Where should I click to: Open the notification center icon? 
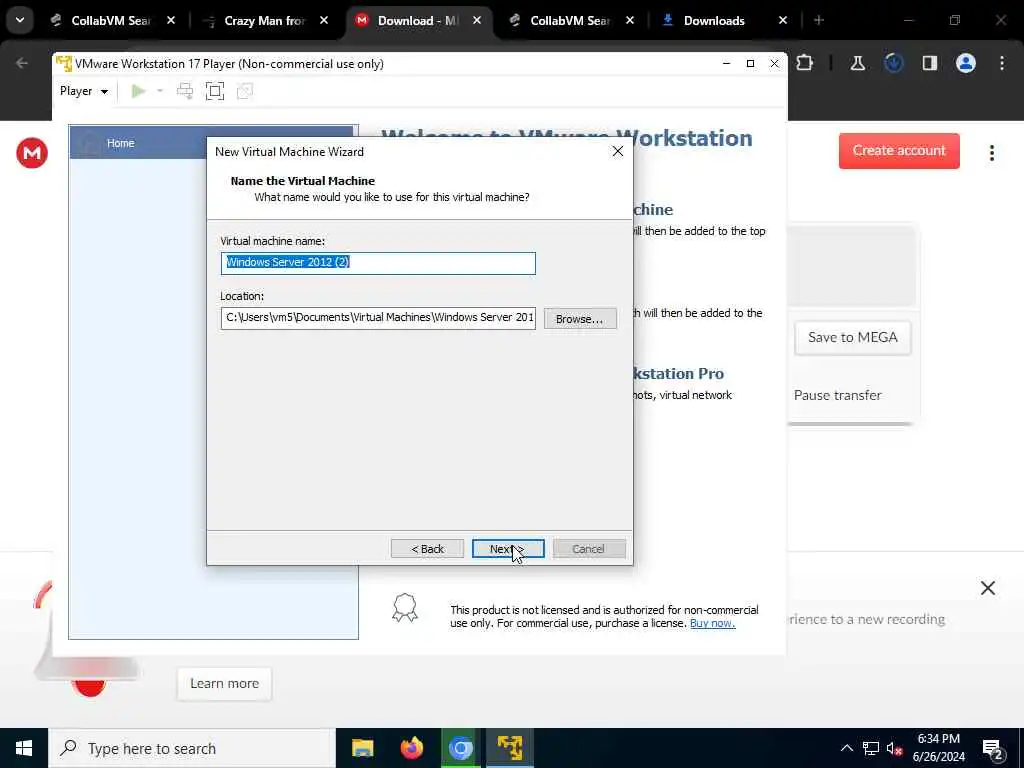(x=992, y=750)
